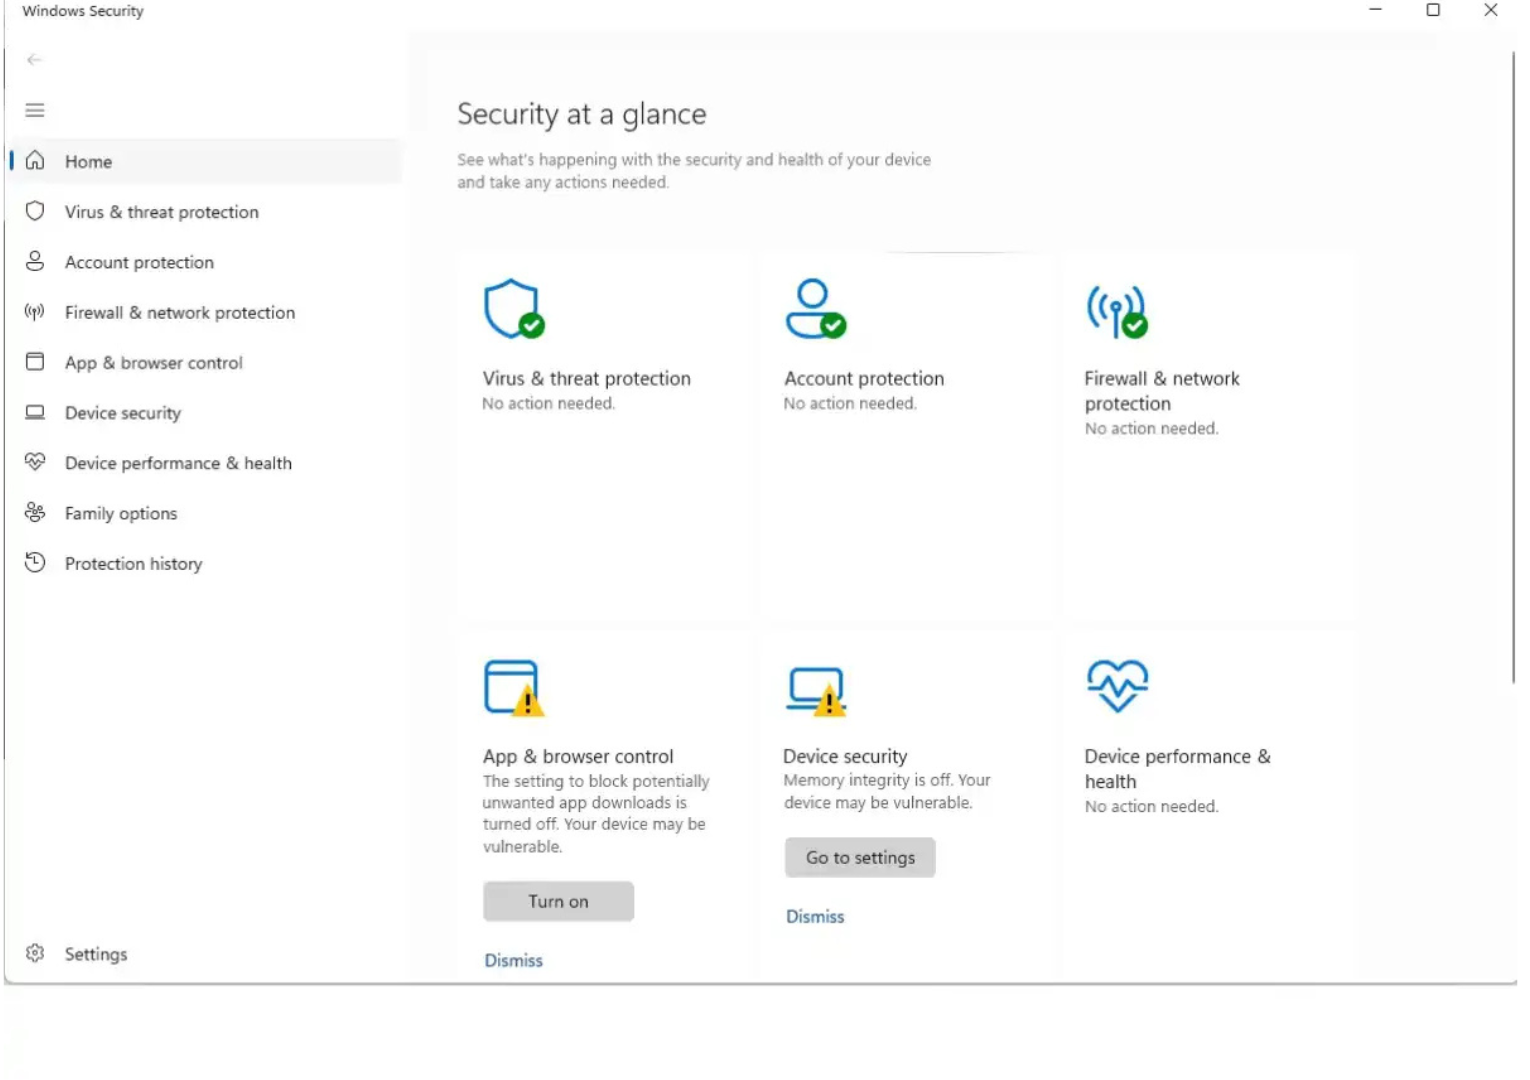Viewport: 1530px width, 1080px height.
Task: Open the Virus & threat protection page
Action: [x=161, y=211]
